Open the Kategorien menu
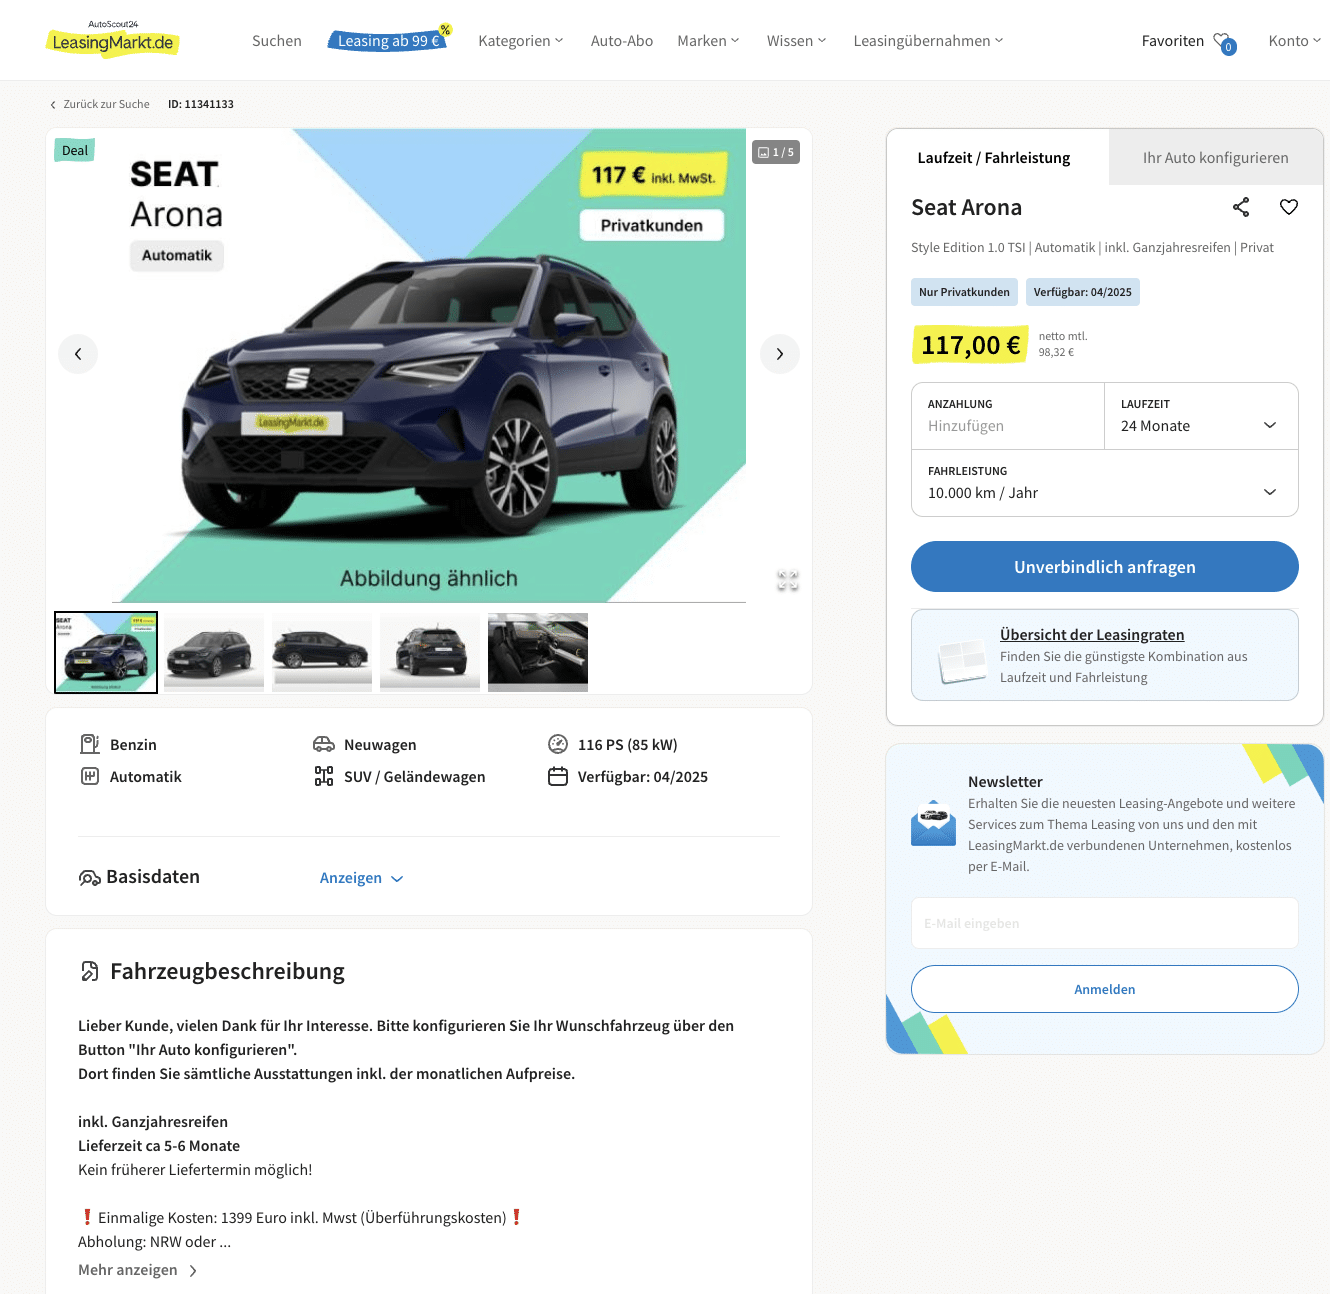1330x1294 pixels. 521,41
